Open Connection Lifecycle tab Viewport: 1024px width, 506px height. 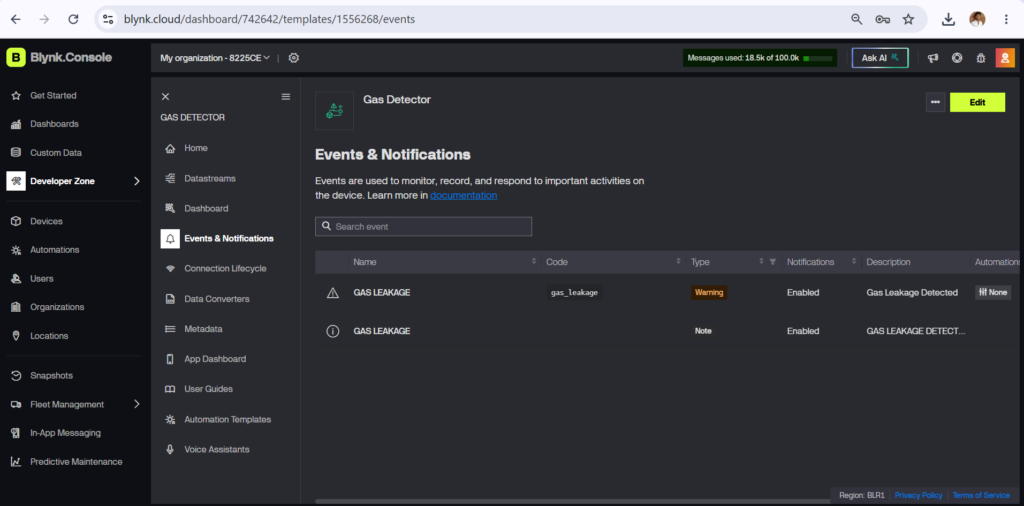[225, 268]
